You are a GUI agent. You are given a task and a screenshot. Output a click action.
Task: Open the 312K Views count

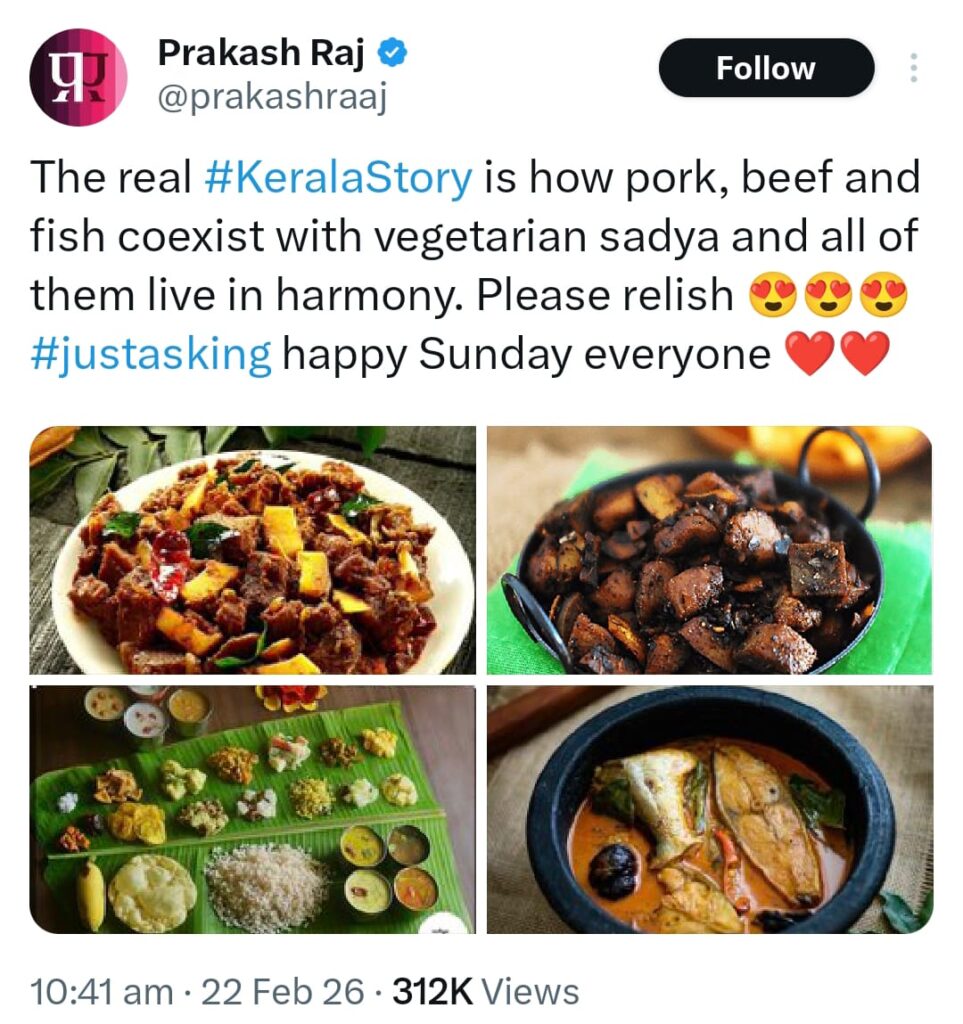coord(485,992)
